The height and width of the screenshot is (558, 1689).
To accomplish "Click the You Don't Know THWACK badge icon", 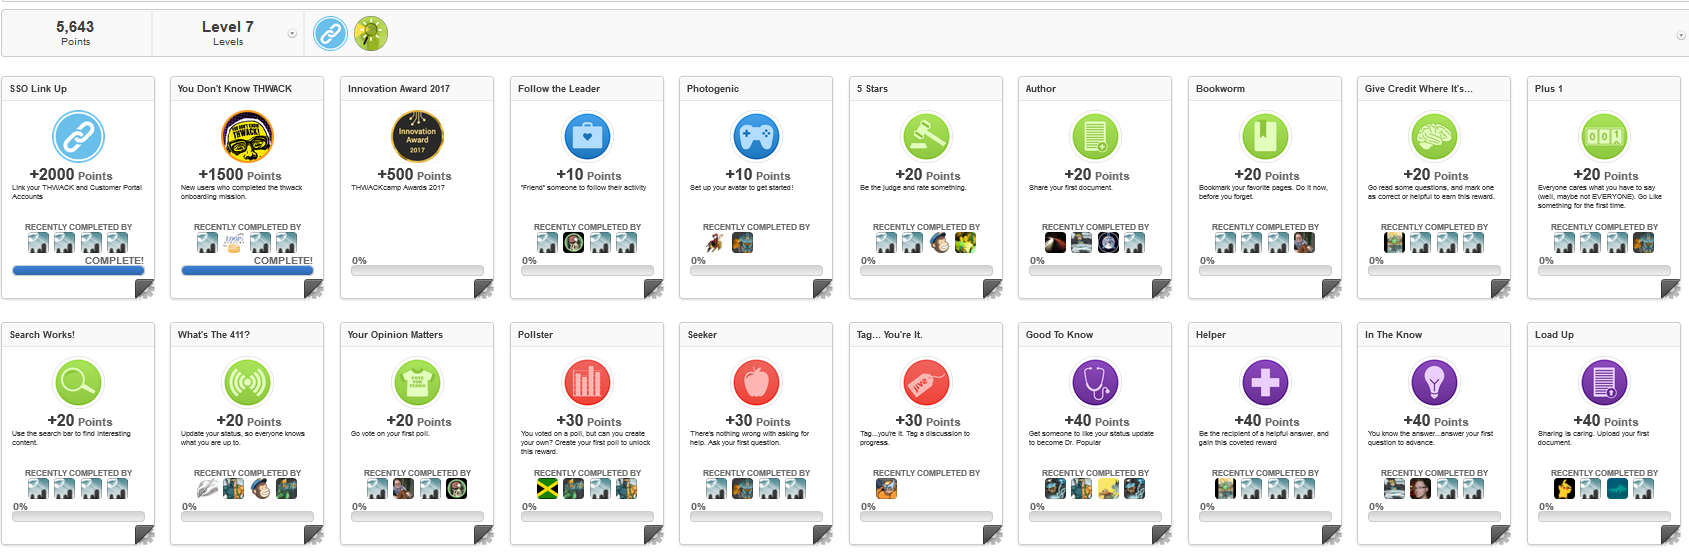I will coord(247,136).
